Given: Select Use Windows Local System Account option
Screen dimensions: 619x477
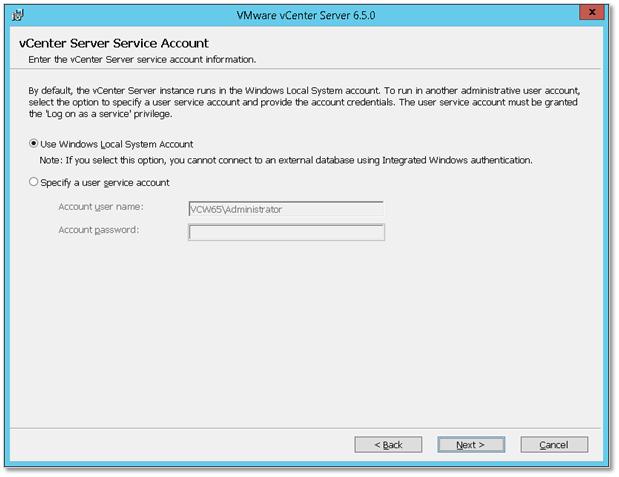Looking at the screenshot, I should point(34,144).
